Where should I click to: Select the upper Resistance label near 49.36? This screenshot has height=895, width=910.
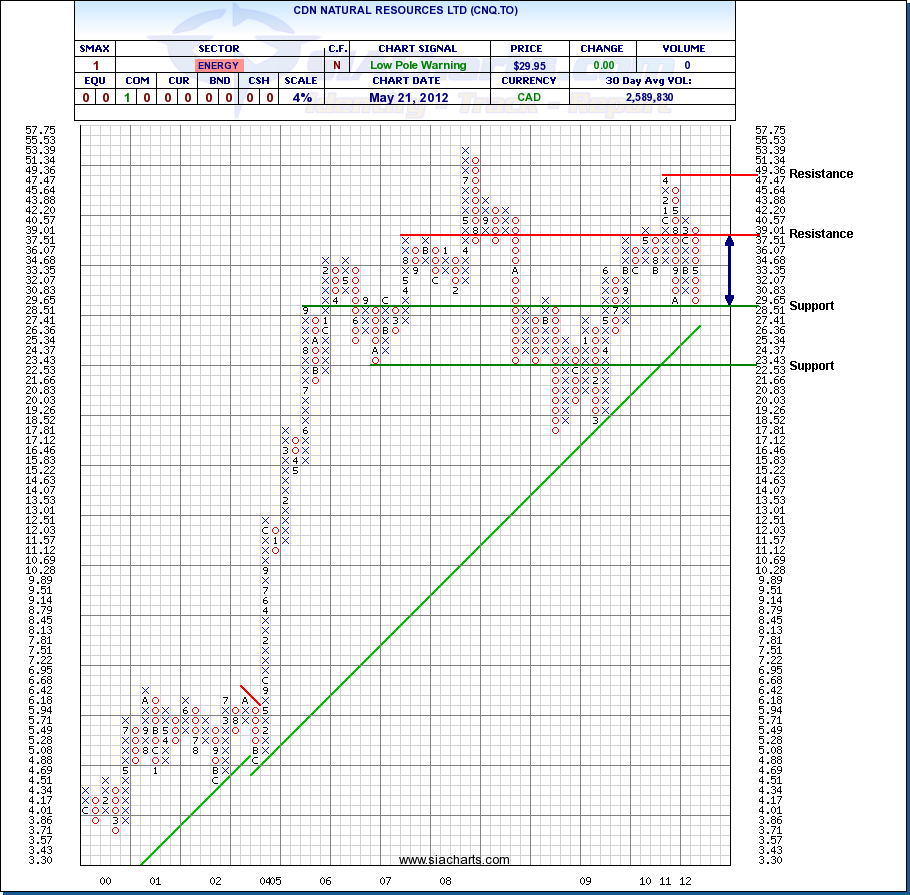(821, 174)
